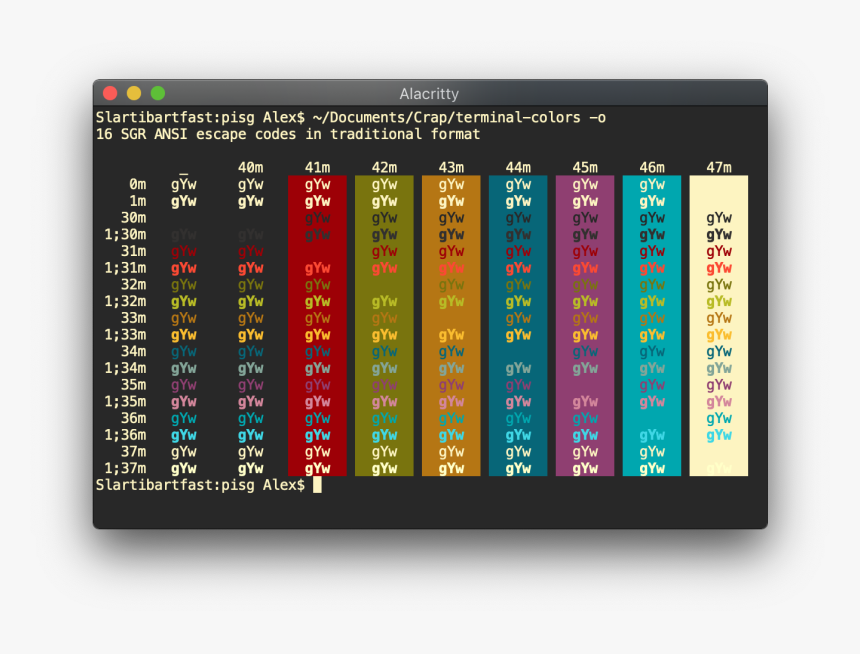Click the 30m row label

coord(134,218)
